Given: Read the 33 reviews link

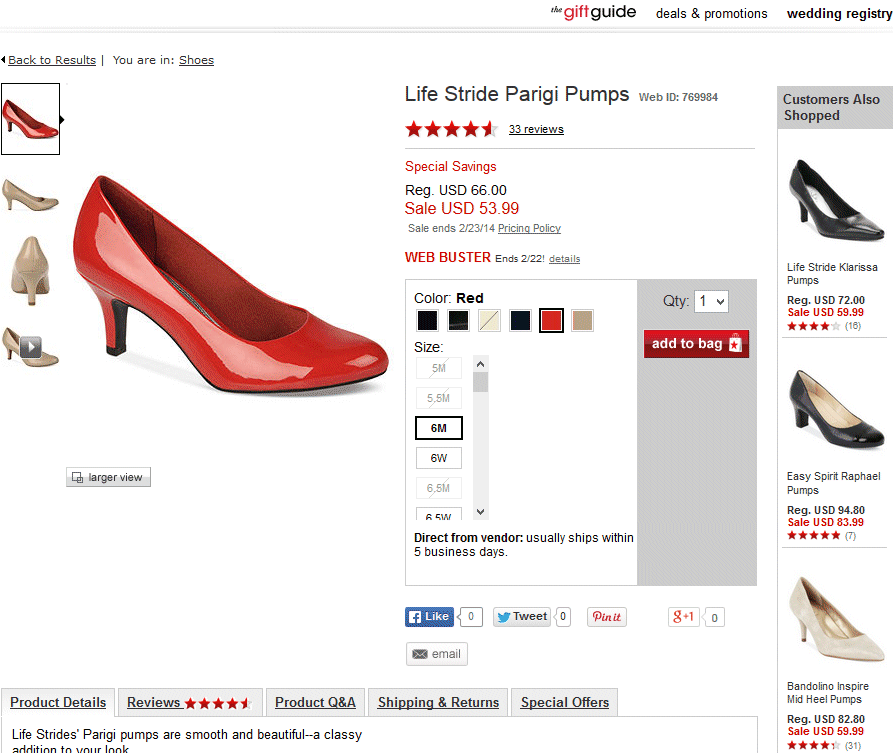Looking at the screenshot, I should click(536, 129).
